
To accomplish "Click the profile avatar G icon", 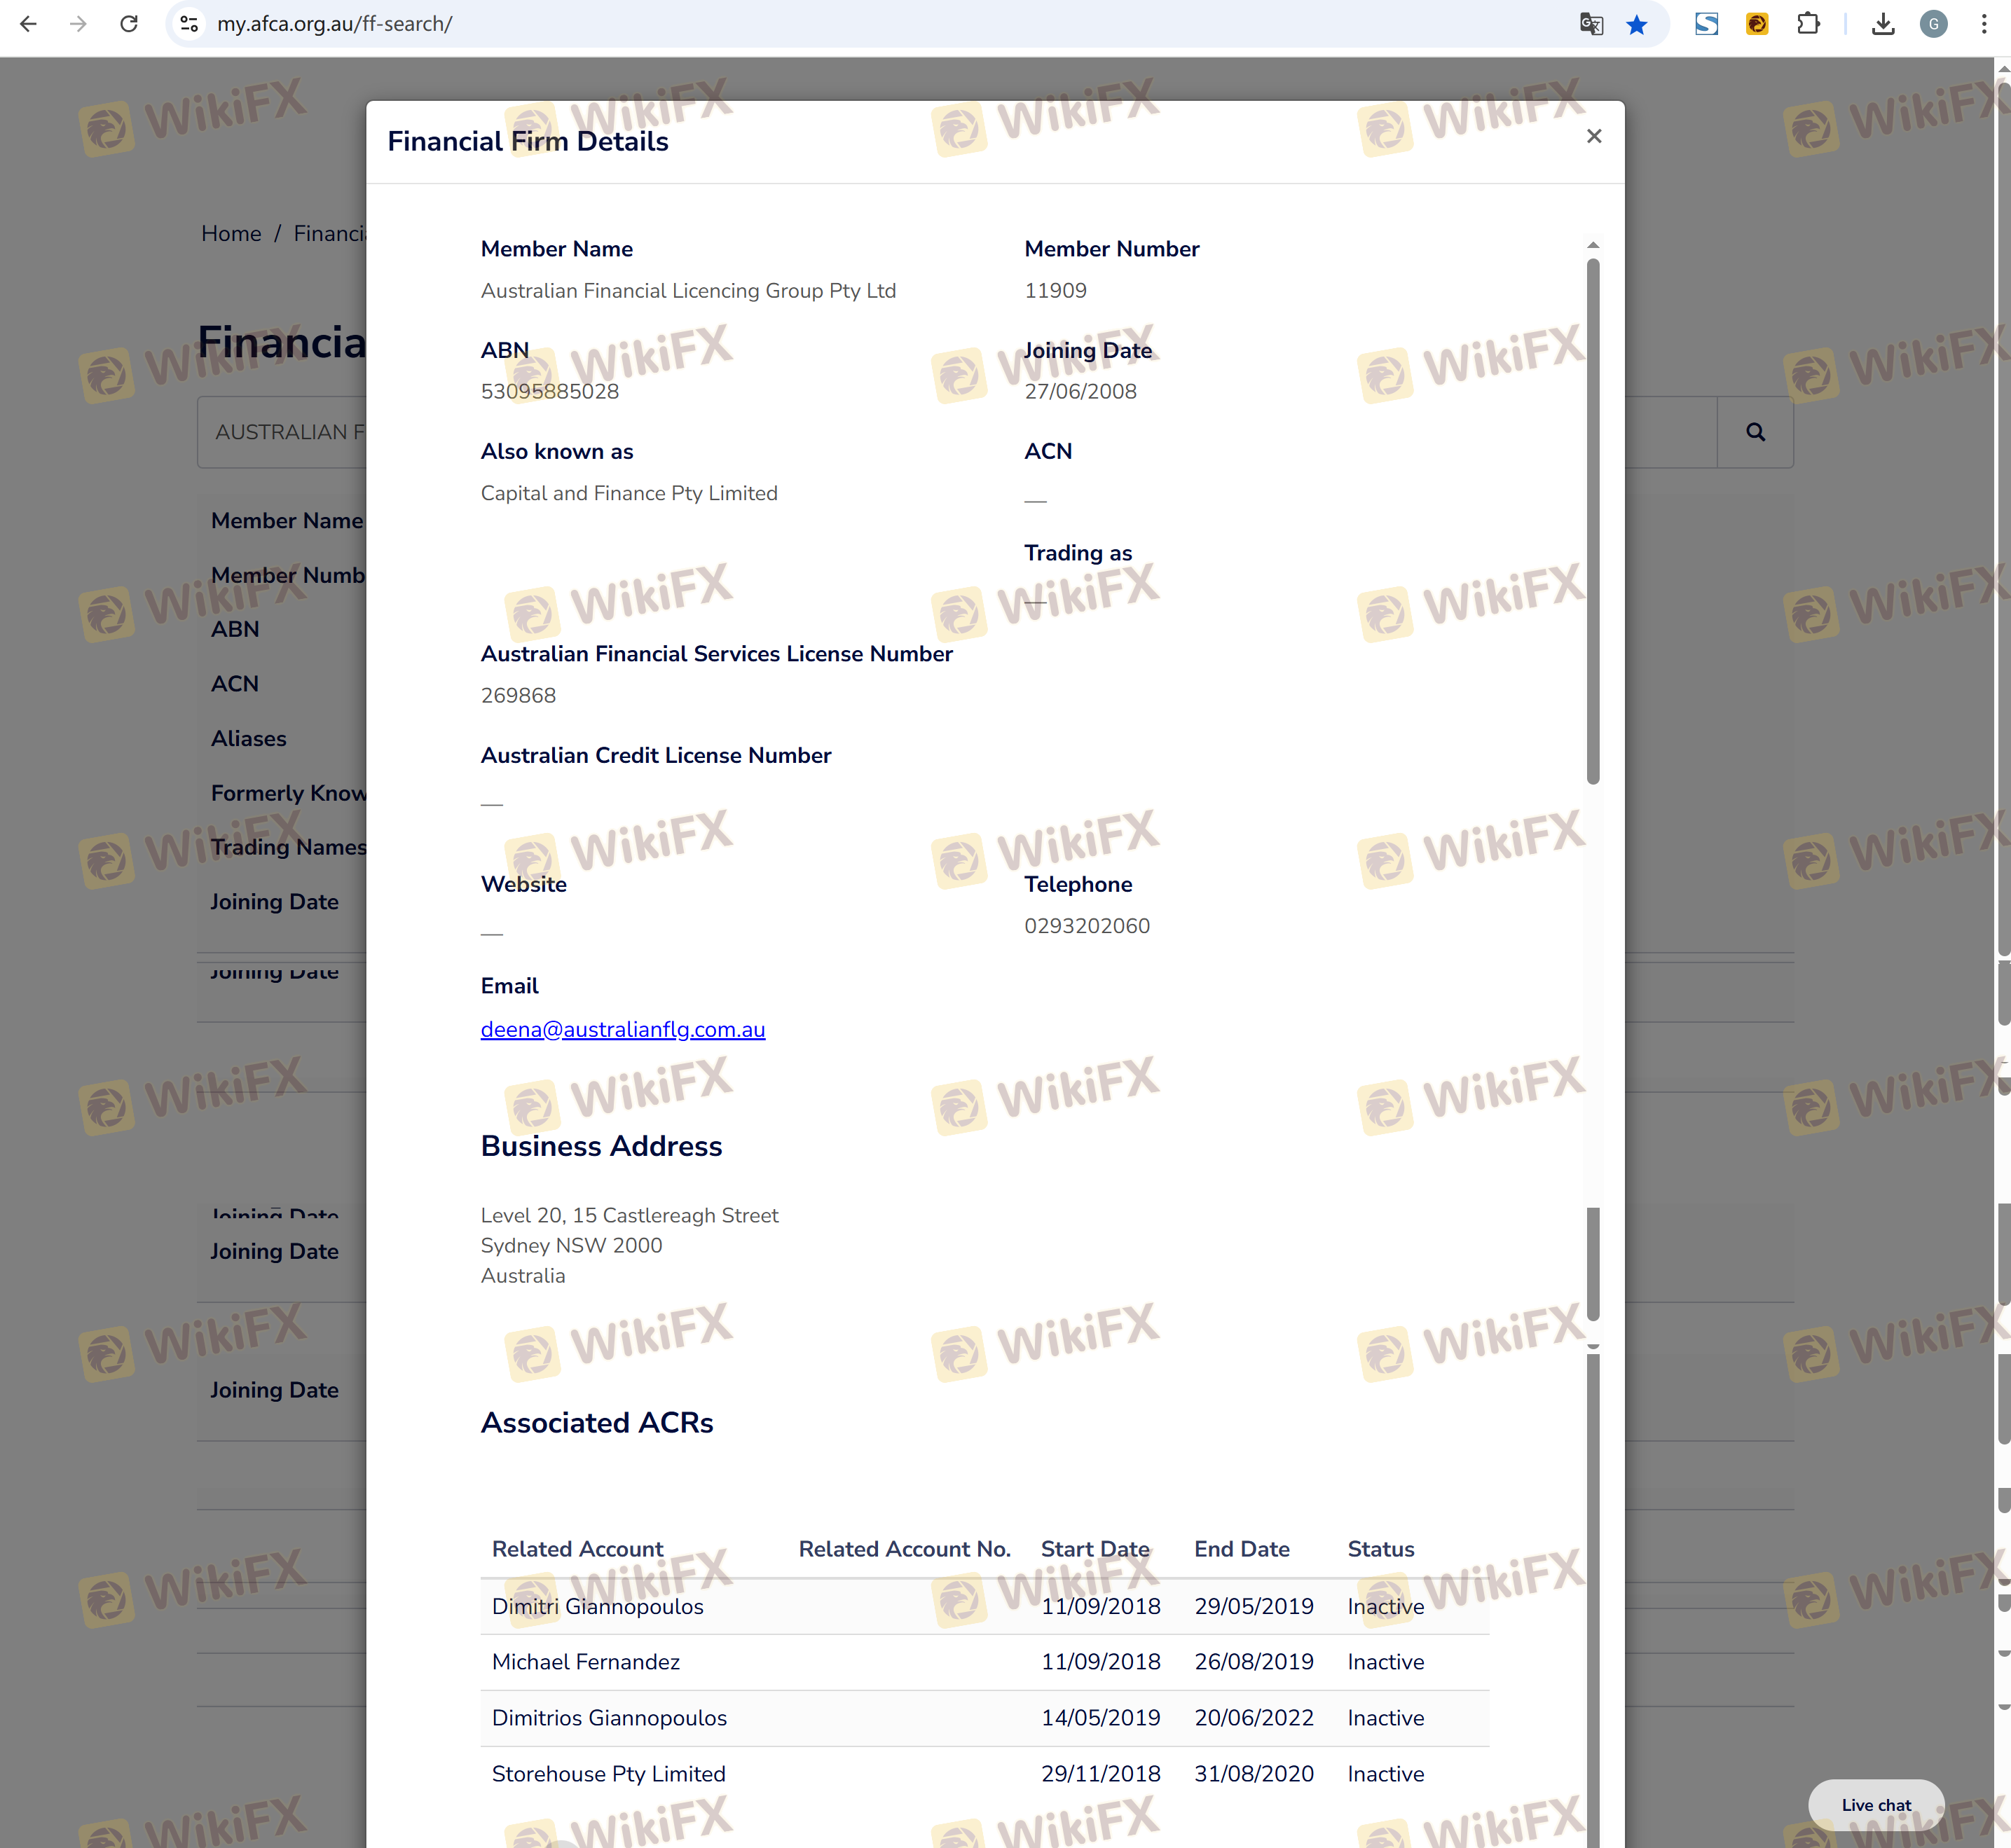I will (1933, 24).
